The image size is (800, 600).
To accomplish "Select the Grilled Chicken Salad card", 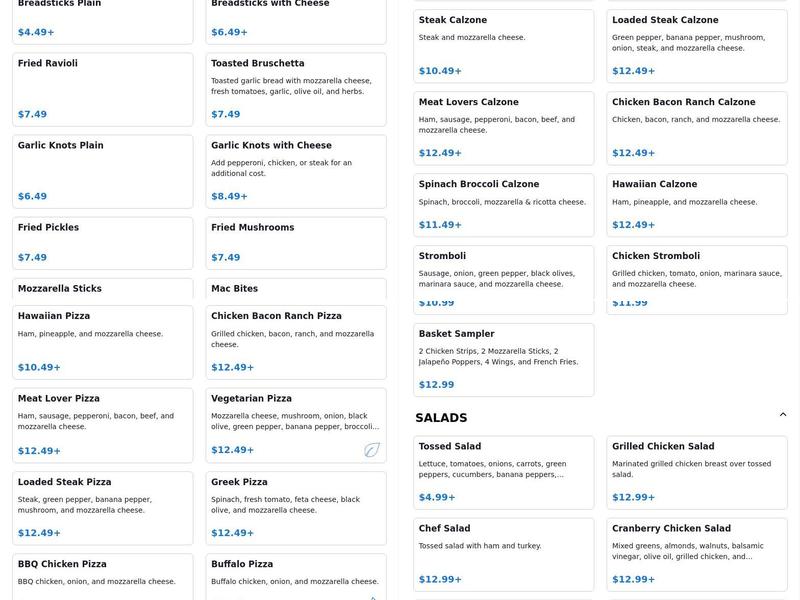I will coord(696,472).
